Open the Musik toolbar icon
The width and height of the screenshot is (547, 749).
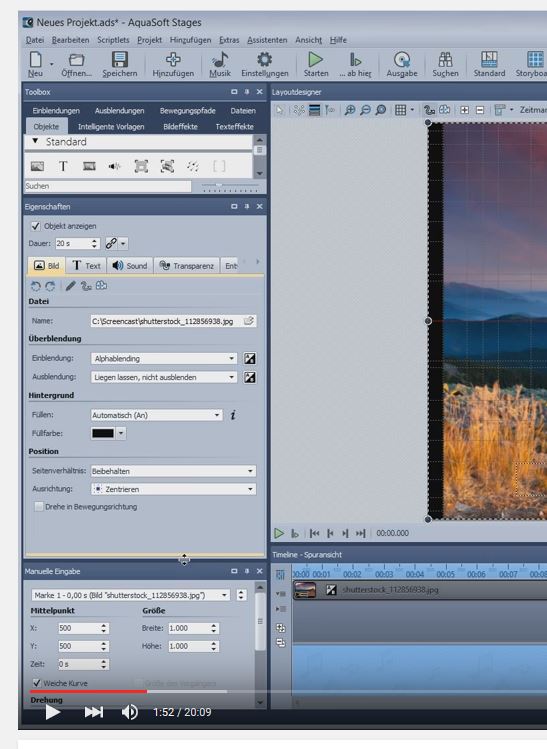point(220,60)
